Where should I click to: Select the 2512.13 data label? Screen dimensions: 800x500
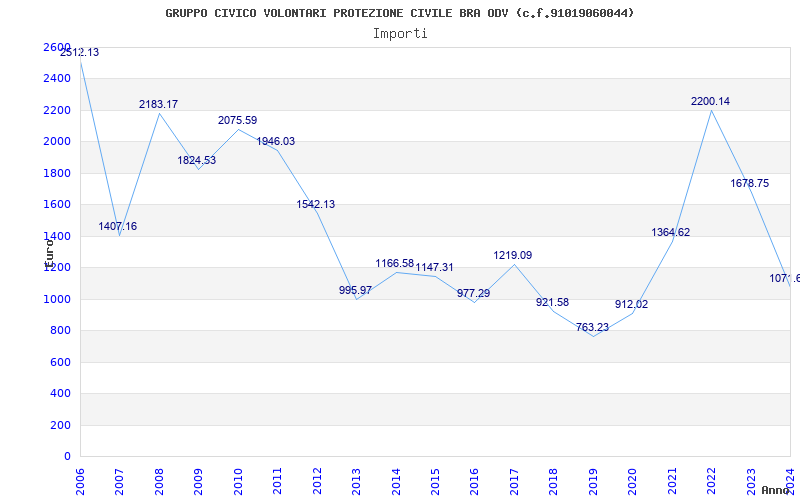(x=80, y=53)
